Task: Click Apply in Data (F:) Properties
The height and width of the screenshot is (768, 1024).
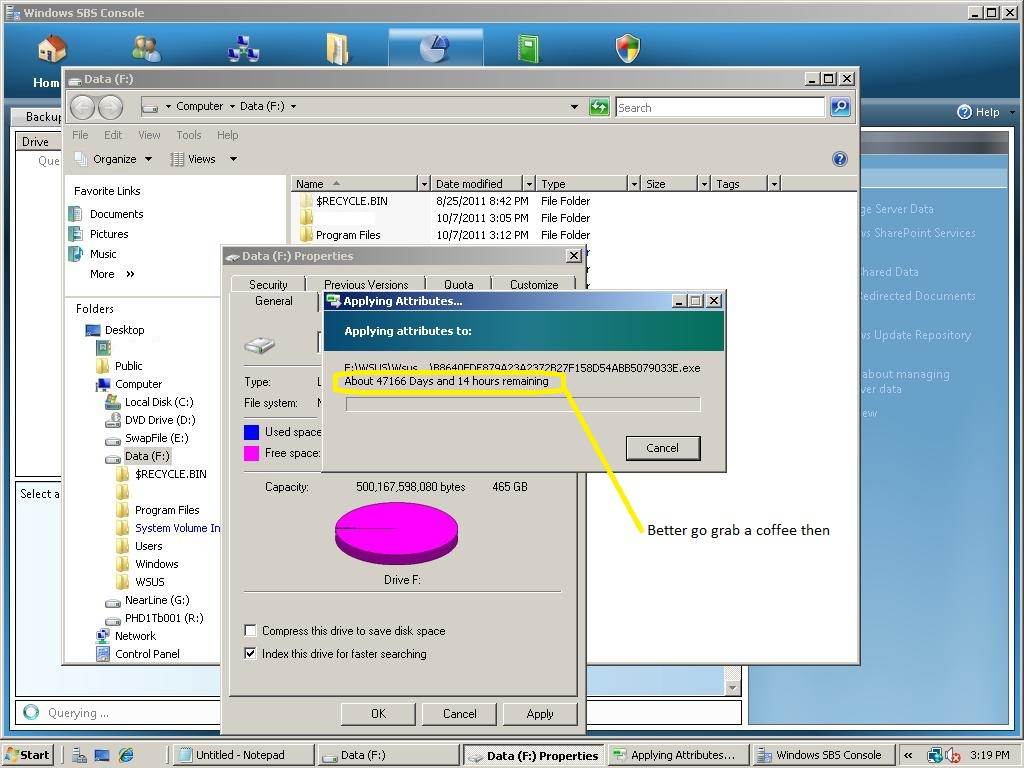Action: 539,713
